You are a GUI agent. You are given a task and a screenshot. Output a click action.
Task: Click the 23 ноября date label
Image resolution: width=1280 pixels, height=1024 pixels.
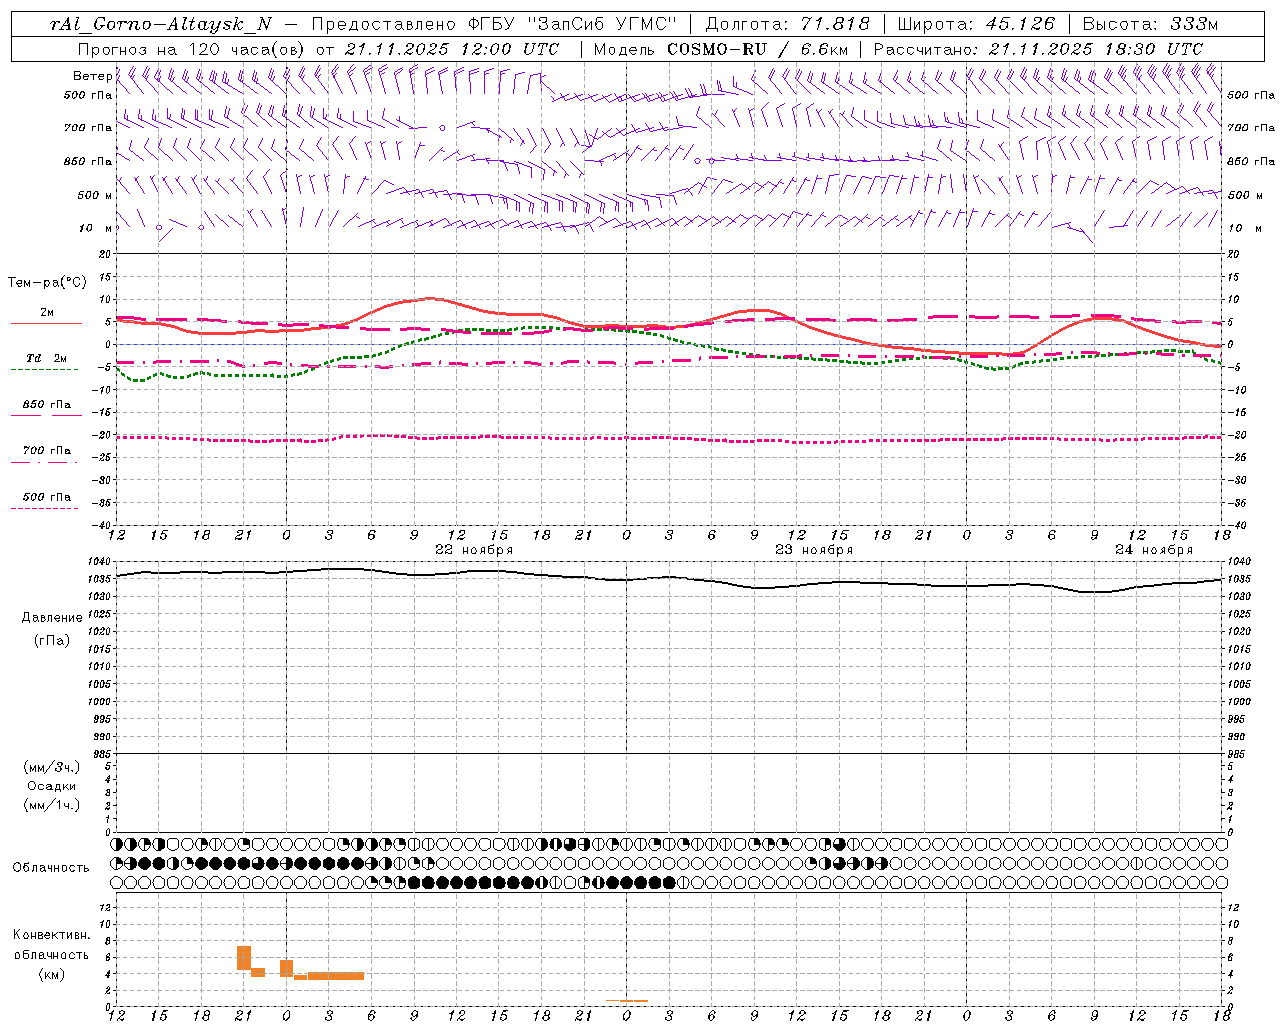(x=814, y=550)
